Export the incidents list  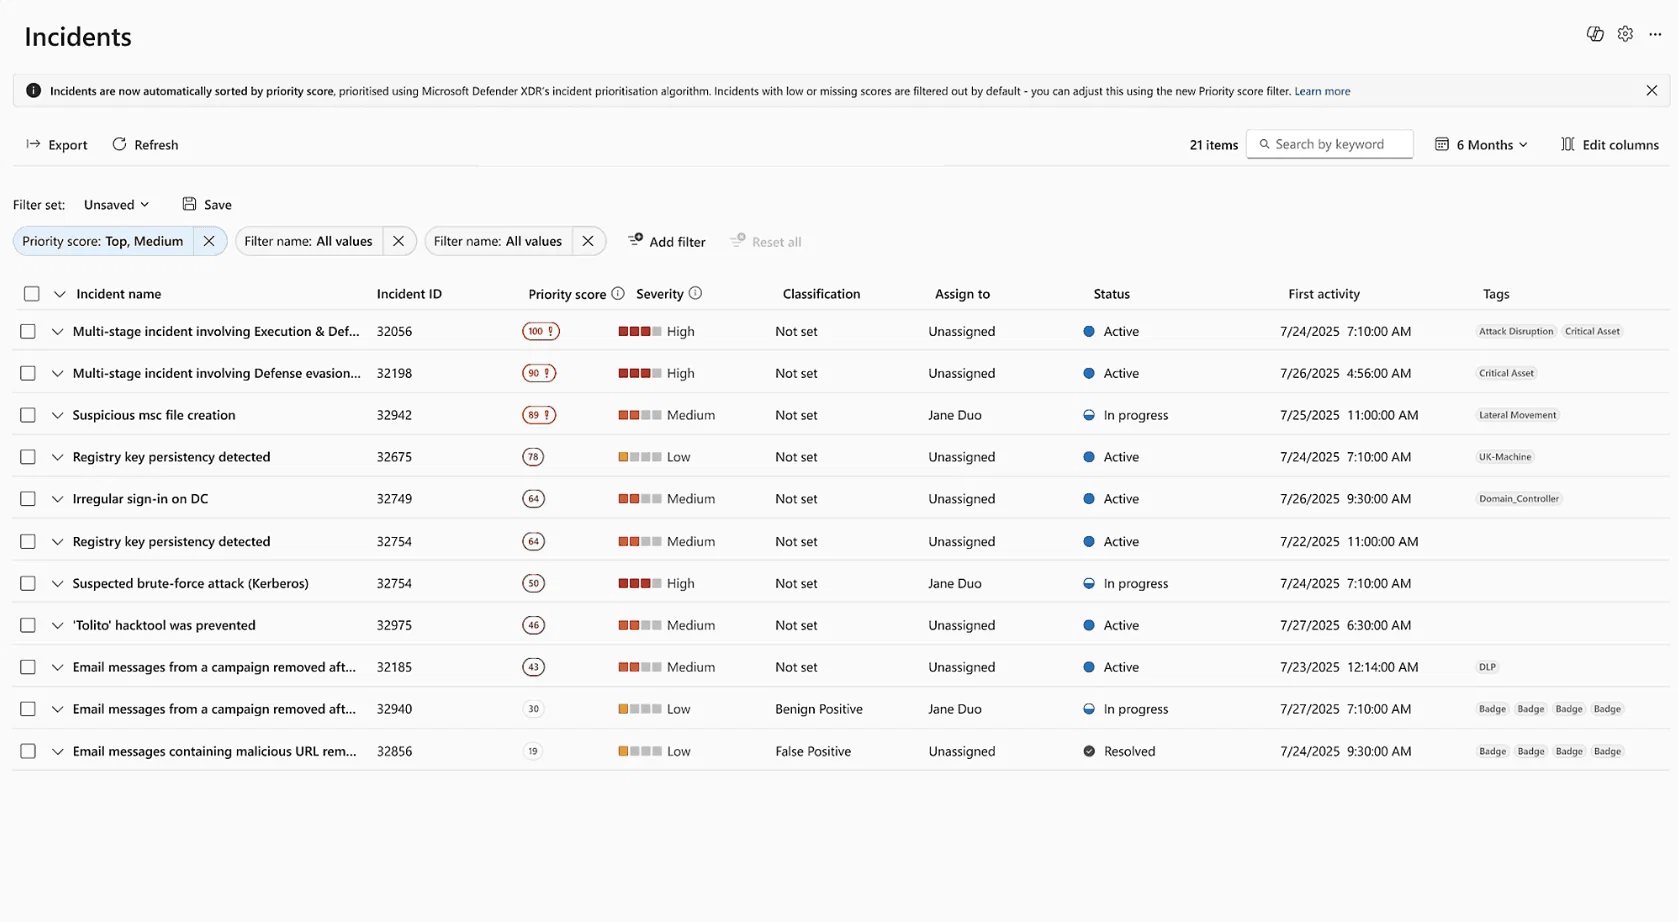57,144
